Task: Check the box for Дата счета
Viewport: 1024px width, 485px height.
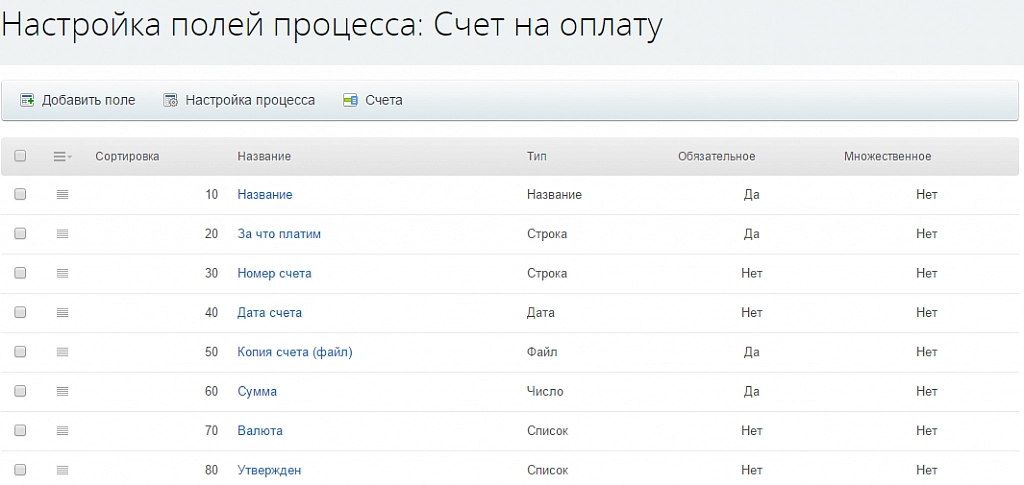Action: [20, 313]
